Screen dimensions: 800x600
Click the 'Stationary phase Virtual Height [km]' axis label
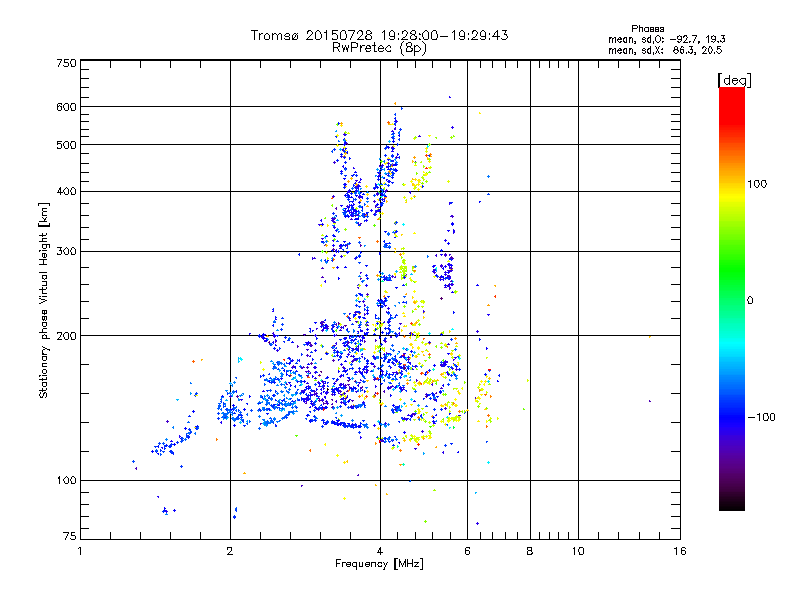pos(44,301)
